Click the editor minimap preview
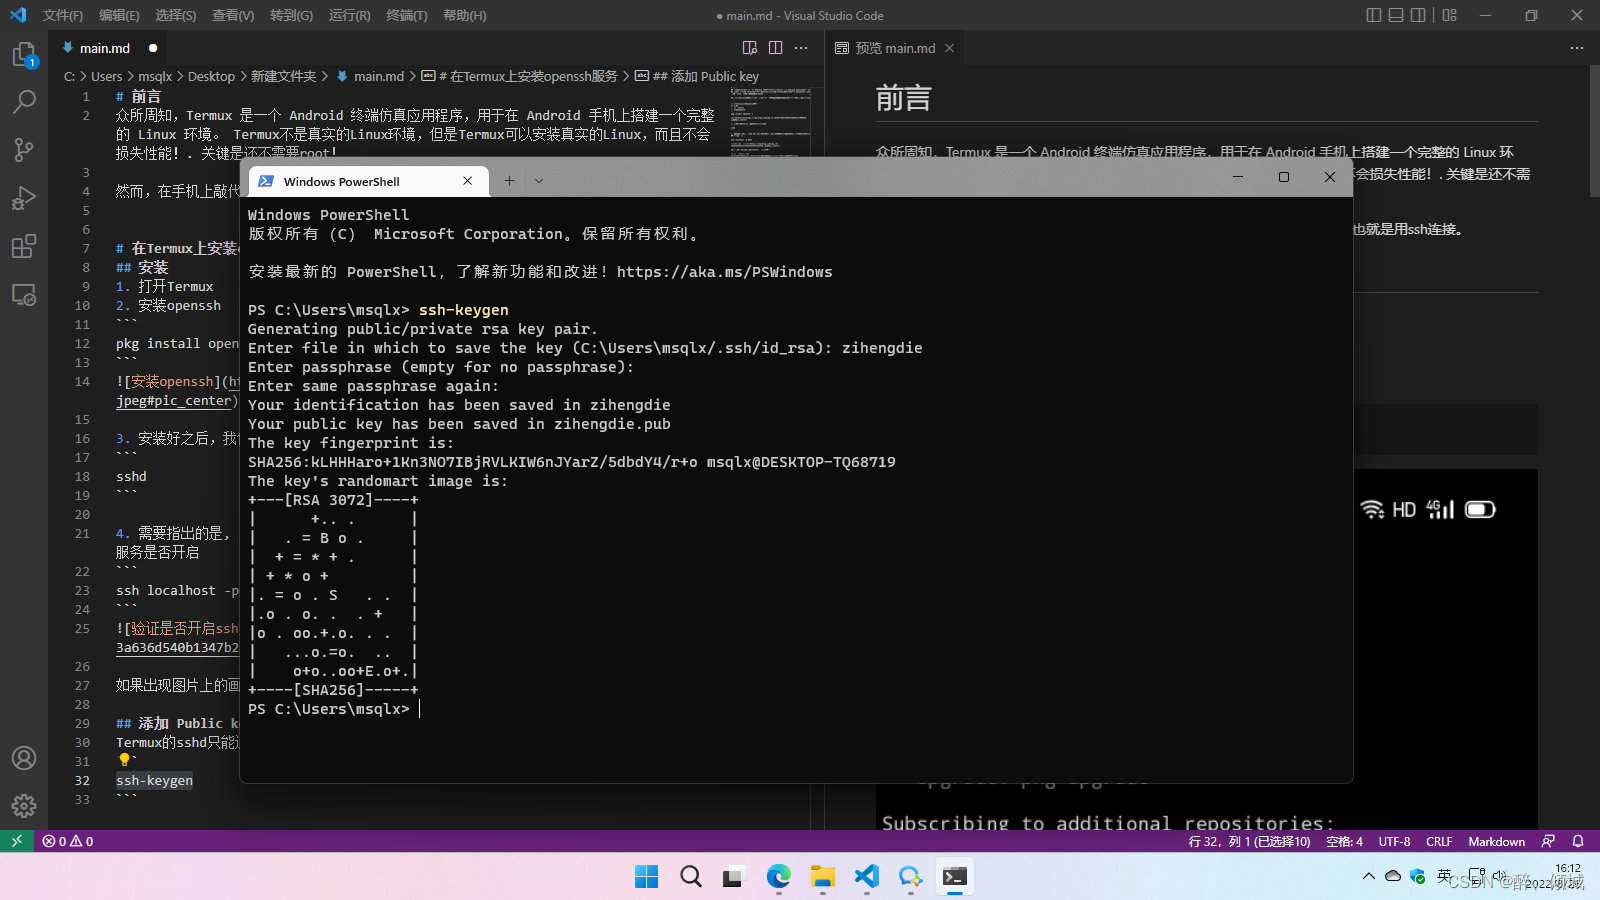 click(x=769, y=122)
